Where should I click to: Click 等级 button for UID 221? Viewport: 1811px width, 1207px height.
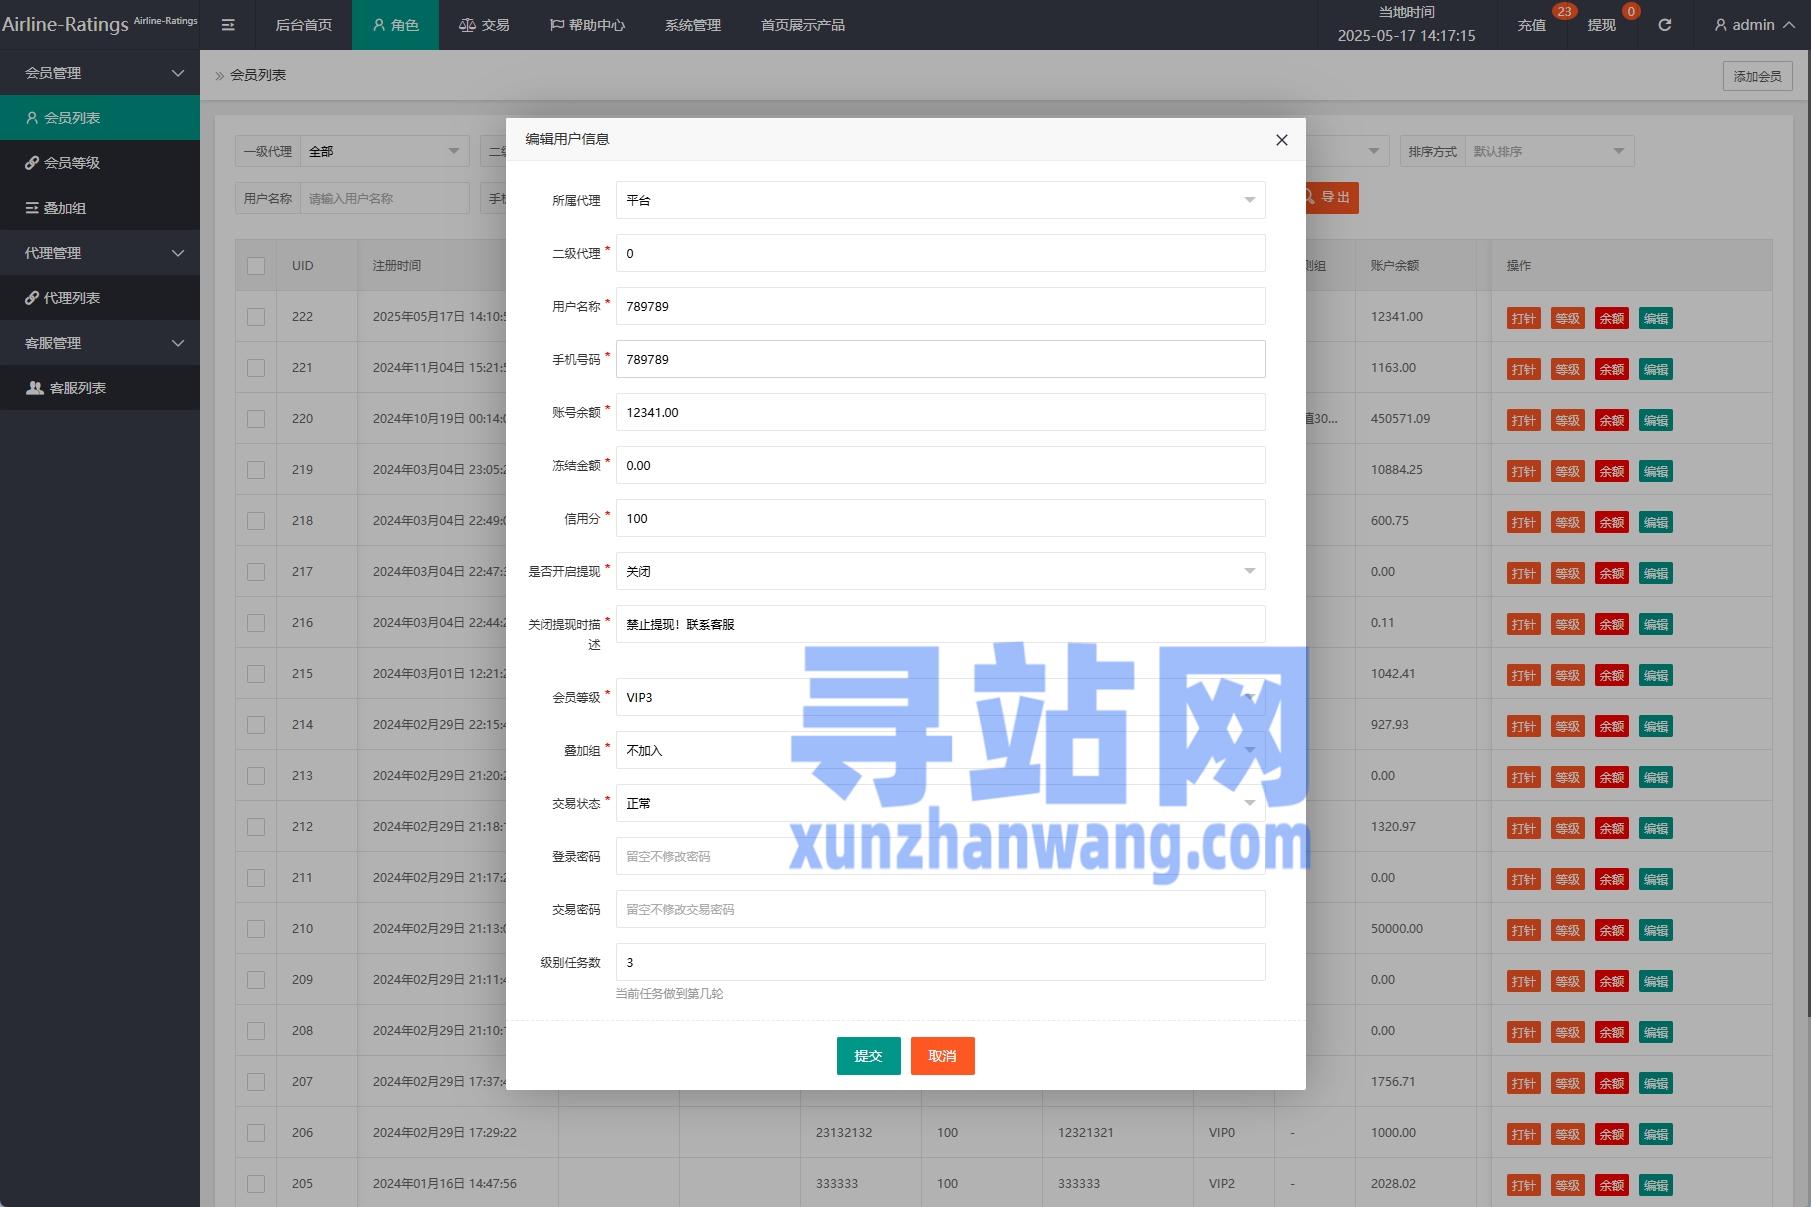click(1567, 370)
